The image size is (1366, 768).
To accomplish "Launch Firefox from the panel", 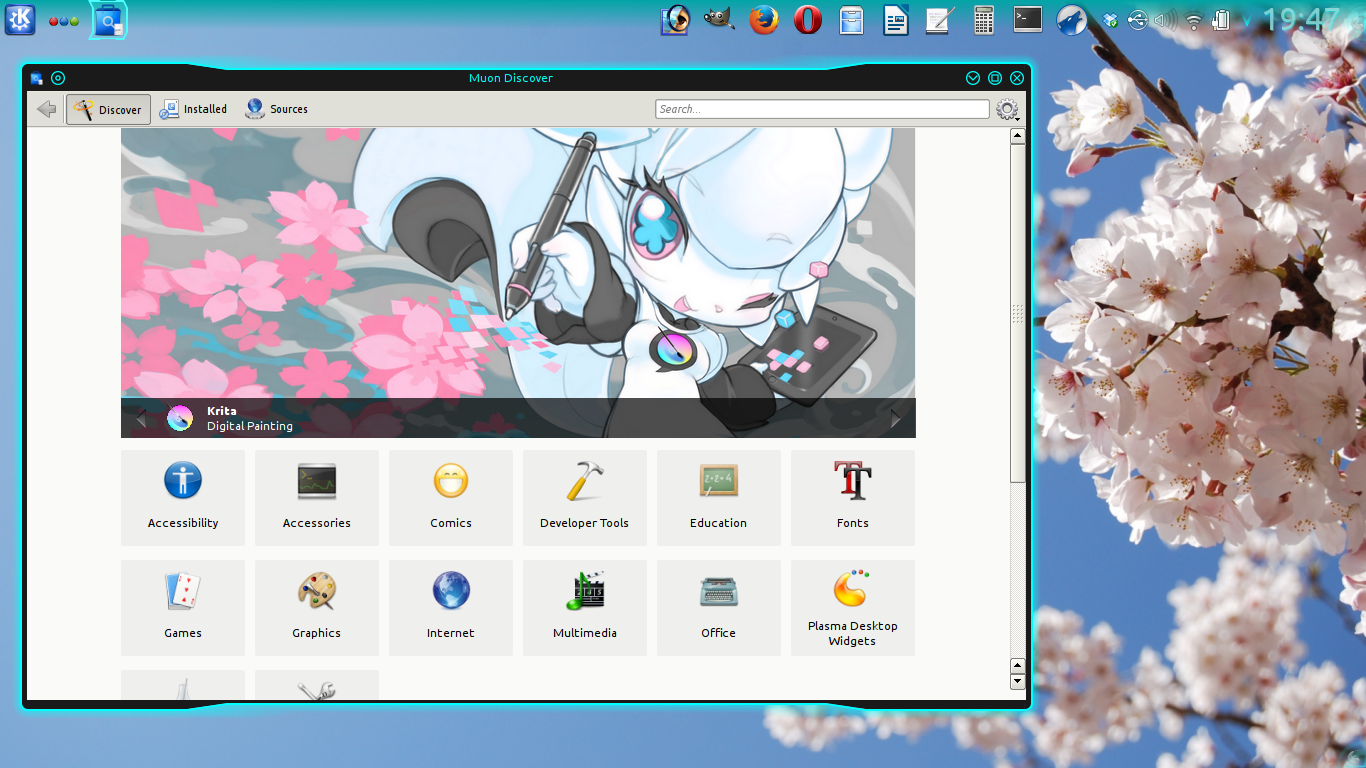I will 764,19.
